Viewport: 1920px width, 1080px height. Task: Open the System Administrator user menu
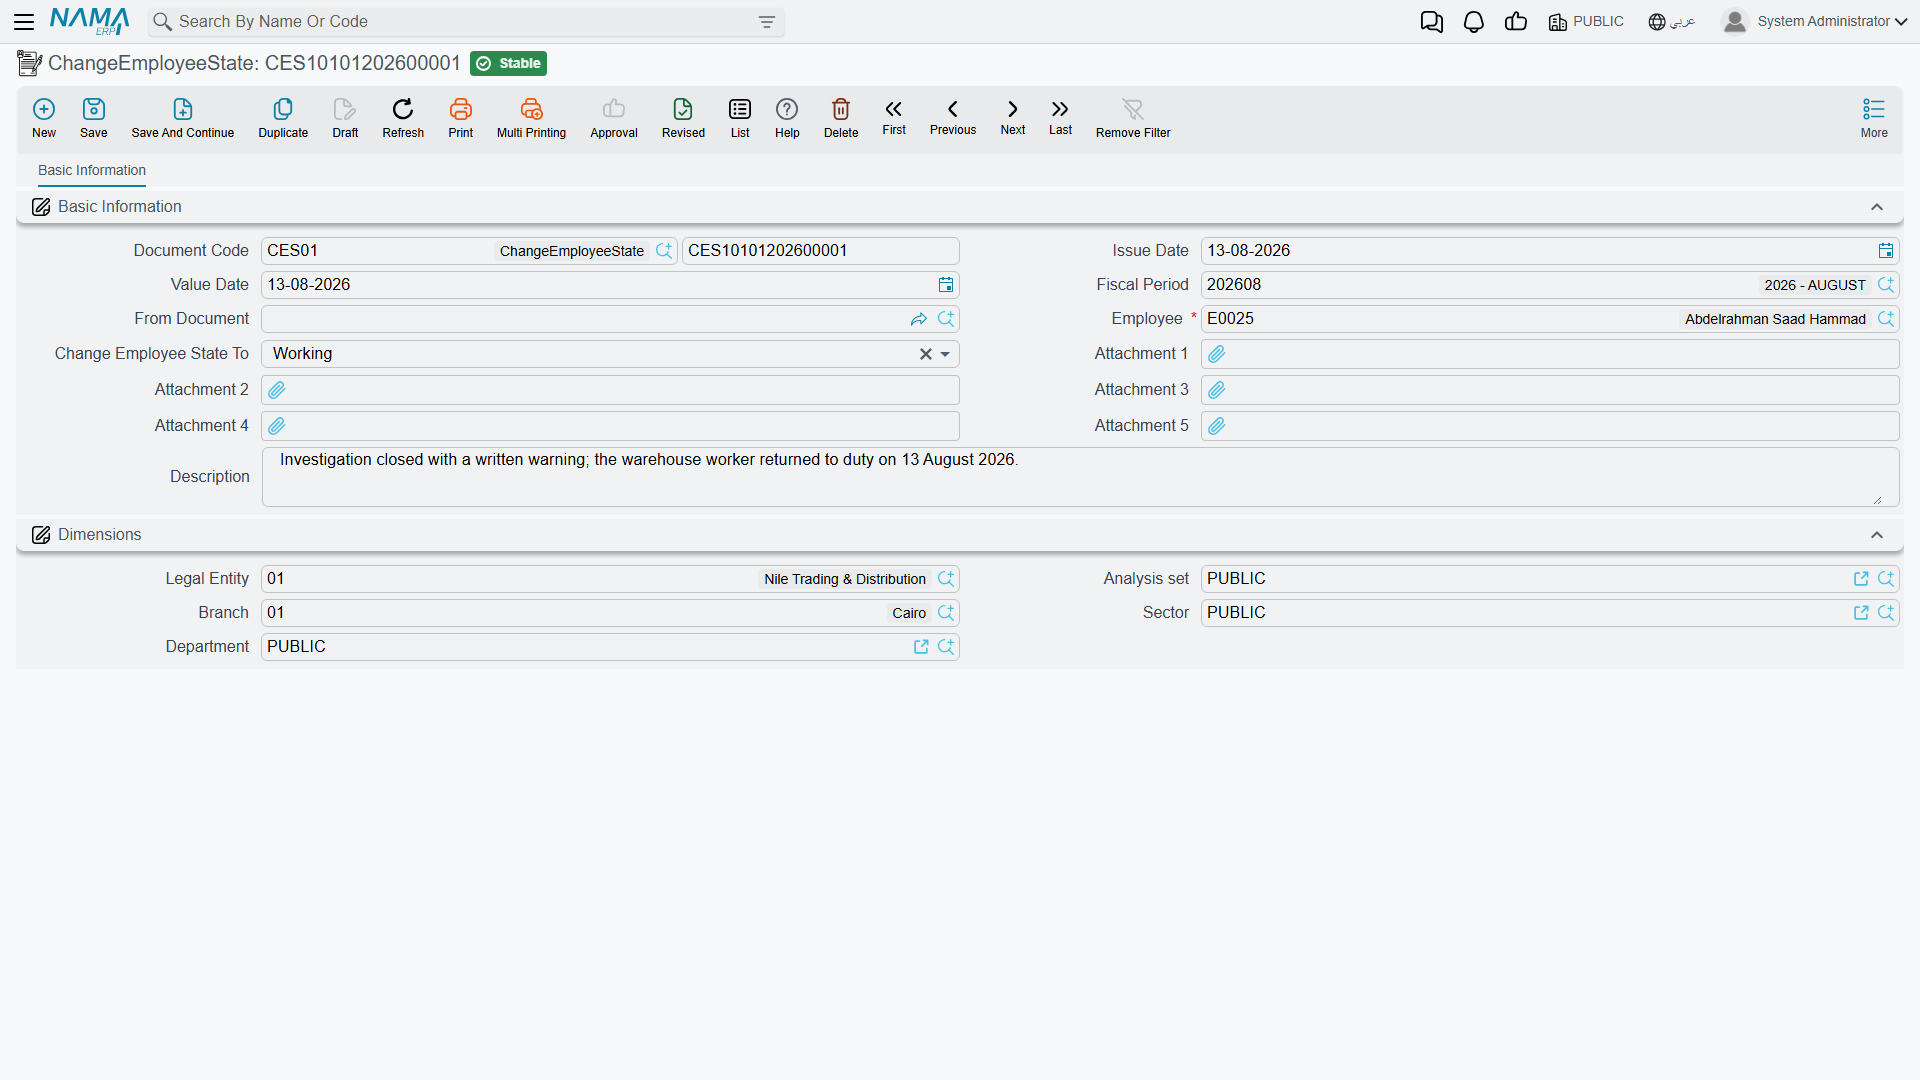(x=1815, y=21)
